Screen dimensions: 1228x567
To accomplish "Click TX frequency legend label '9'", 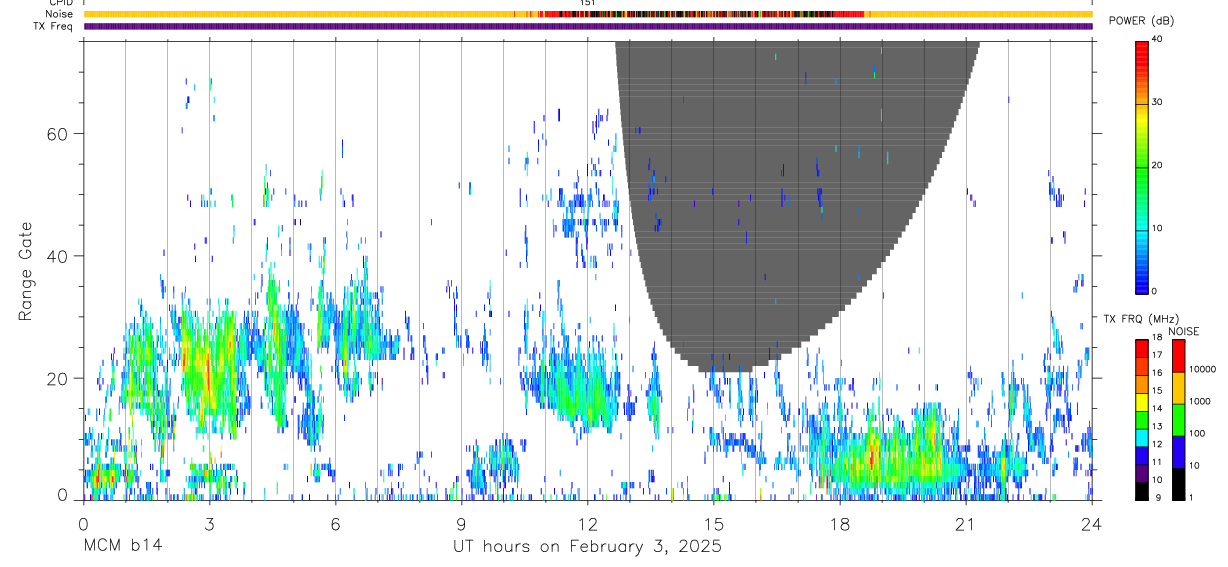I will (1156, 497).
